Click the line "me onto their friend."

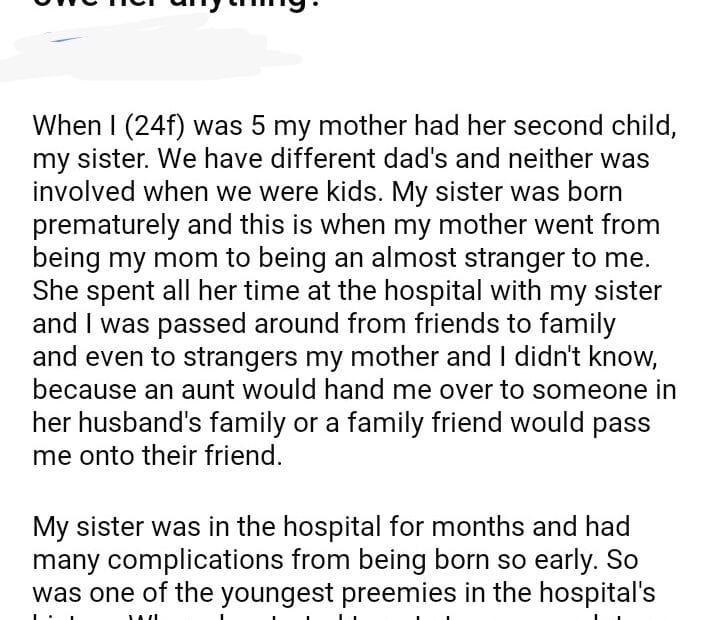coord(157,455)
